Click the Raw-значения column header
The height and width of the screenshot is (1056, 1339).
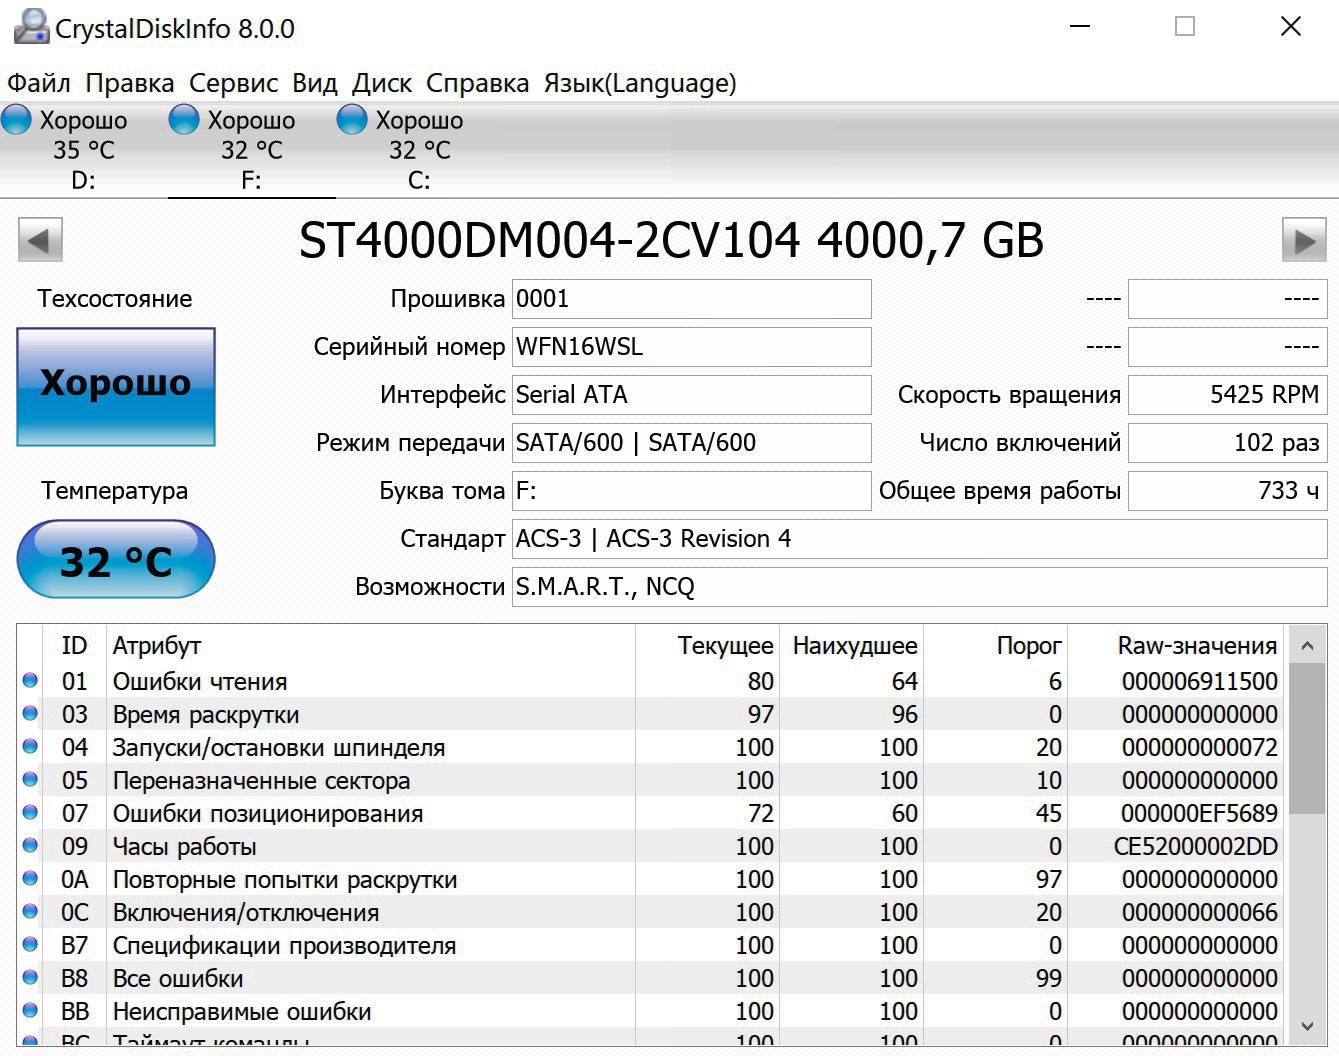click(x=1177, y=646)
